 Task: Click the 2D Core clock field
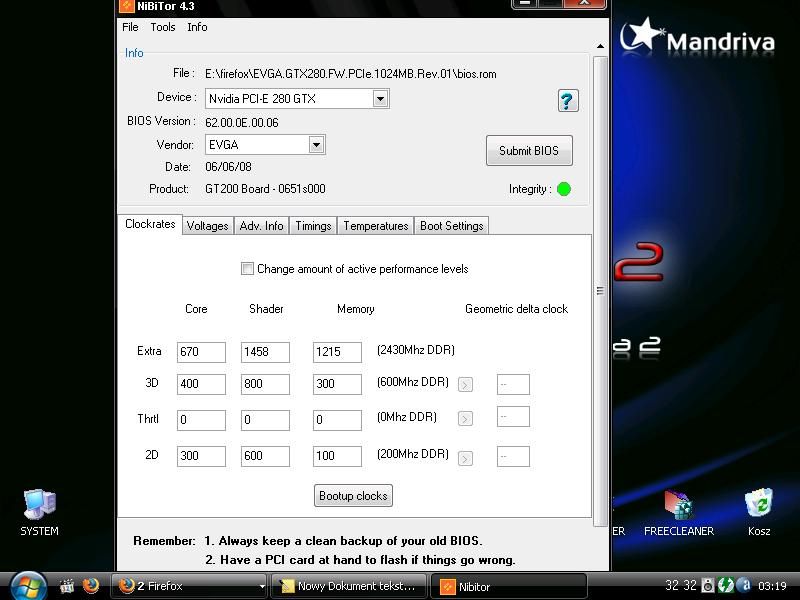click(x=201, y=456)
